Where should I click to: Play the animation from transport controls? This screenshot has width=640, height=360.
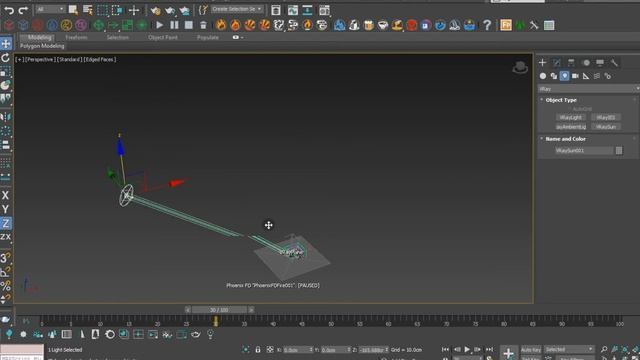467,349
